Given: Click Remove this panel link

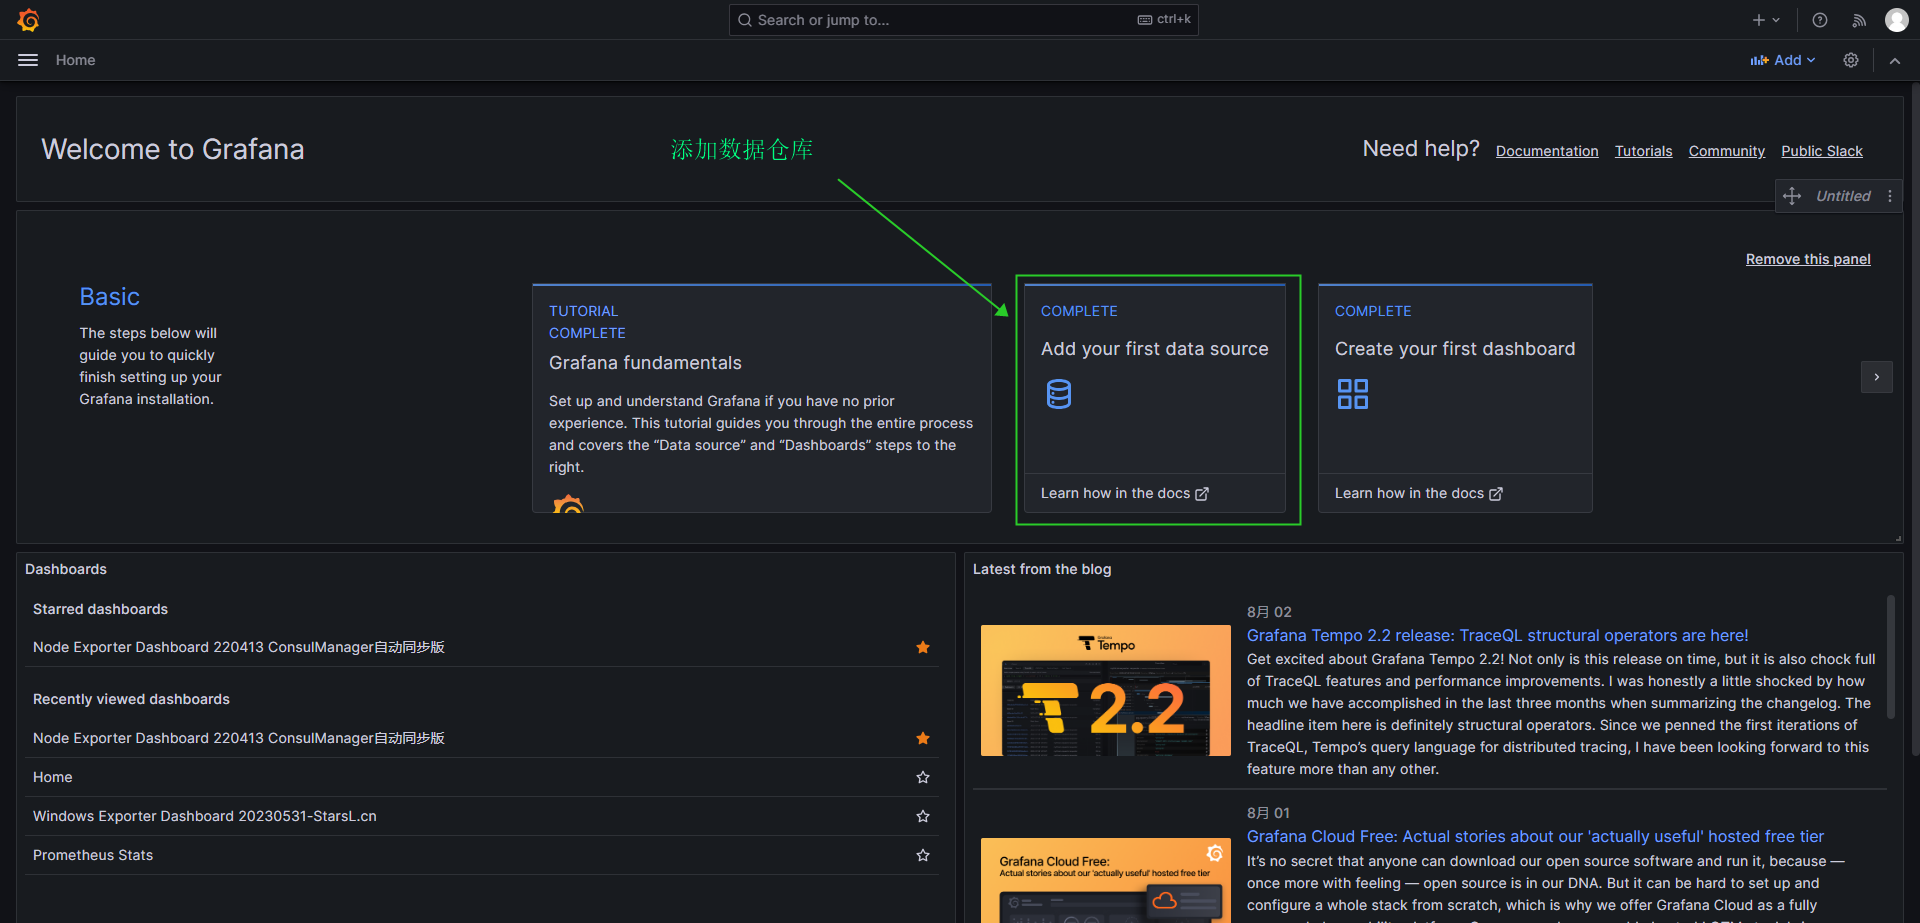Looking at the screenshot, I should 1807,259.
